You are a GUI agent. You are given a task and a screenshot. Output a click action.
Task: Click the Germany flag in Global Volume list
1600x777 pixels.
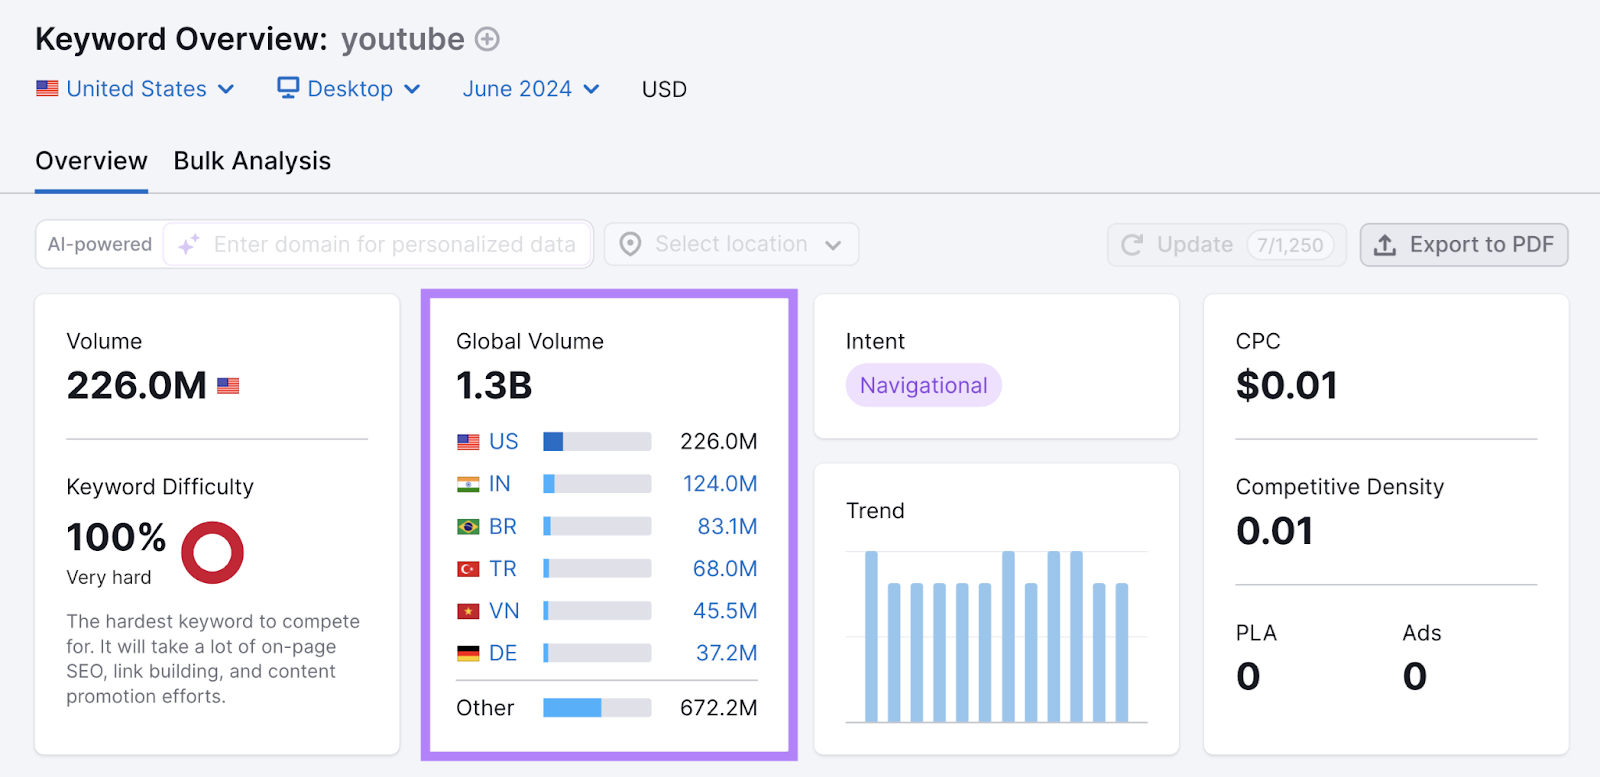click(468, 654)
